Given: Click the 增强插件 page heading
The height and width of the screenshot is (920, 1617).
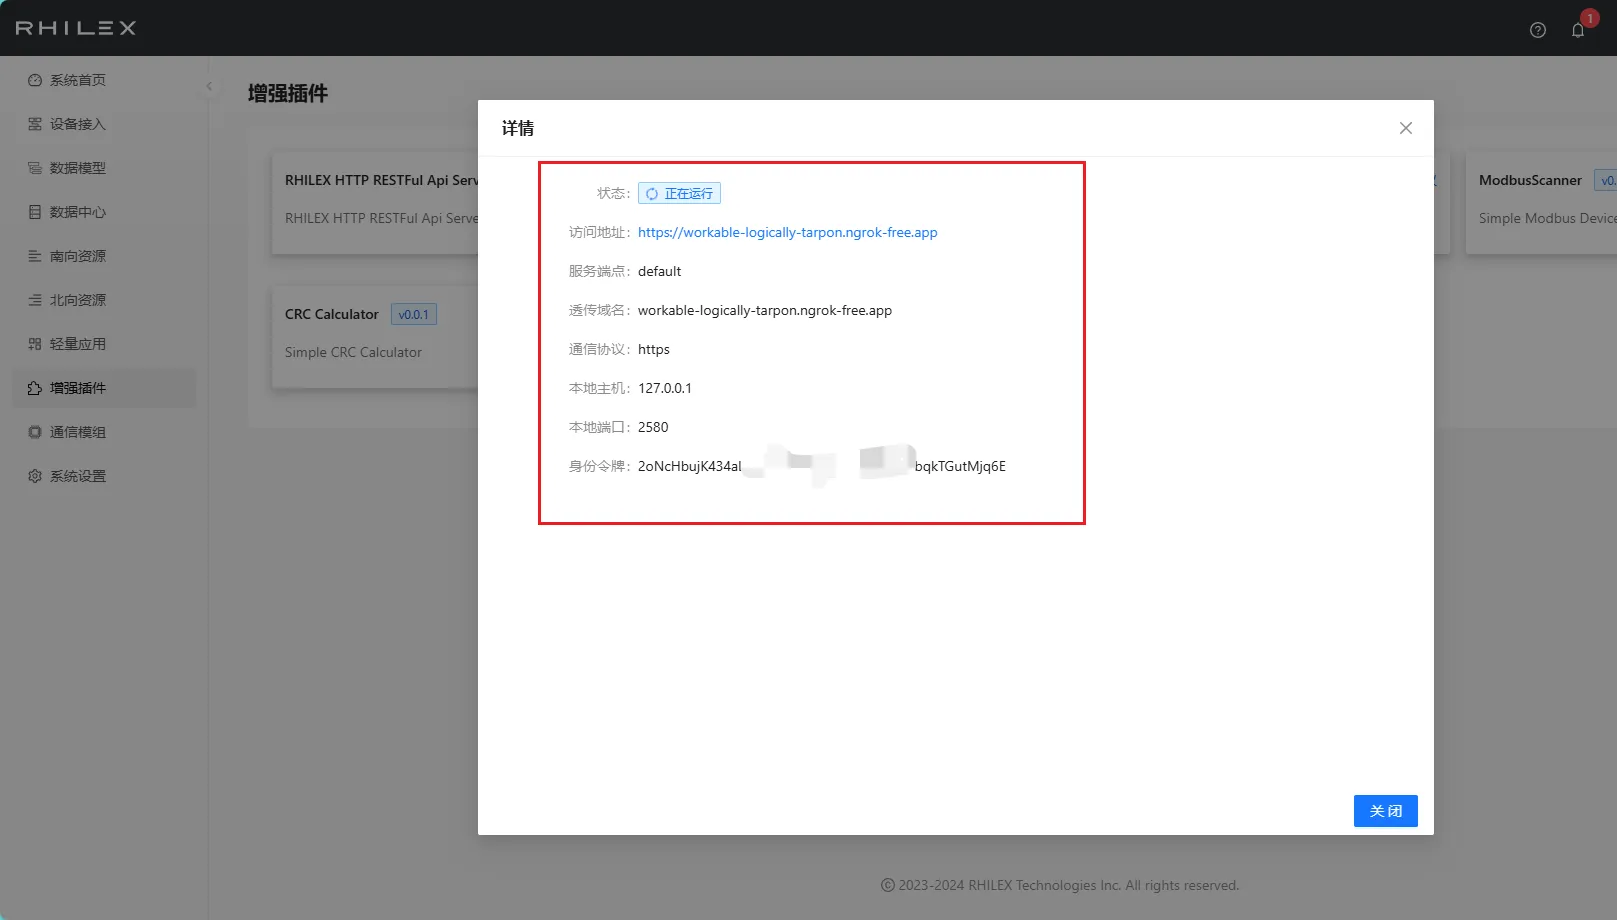Looking at the screenshot, I should (288, 93).
